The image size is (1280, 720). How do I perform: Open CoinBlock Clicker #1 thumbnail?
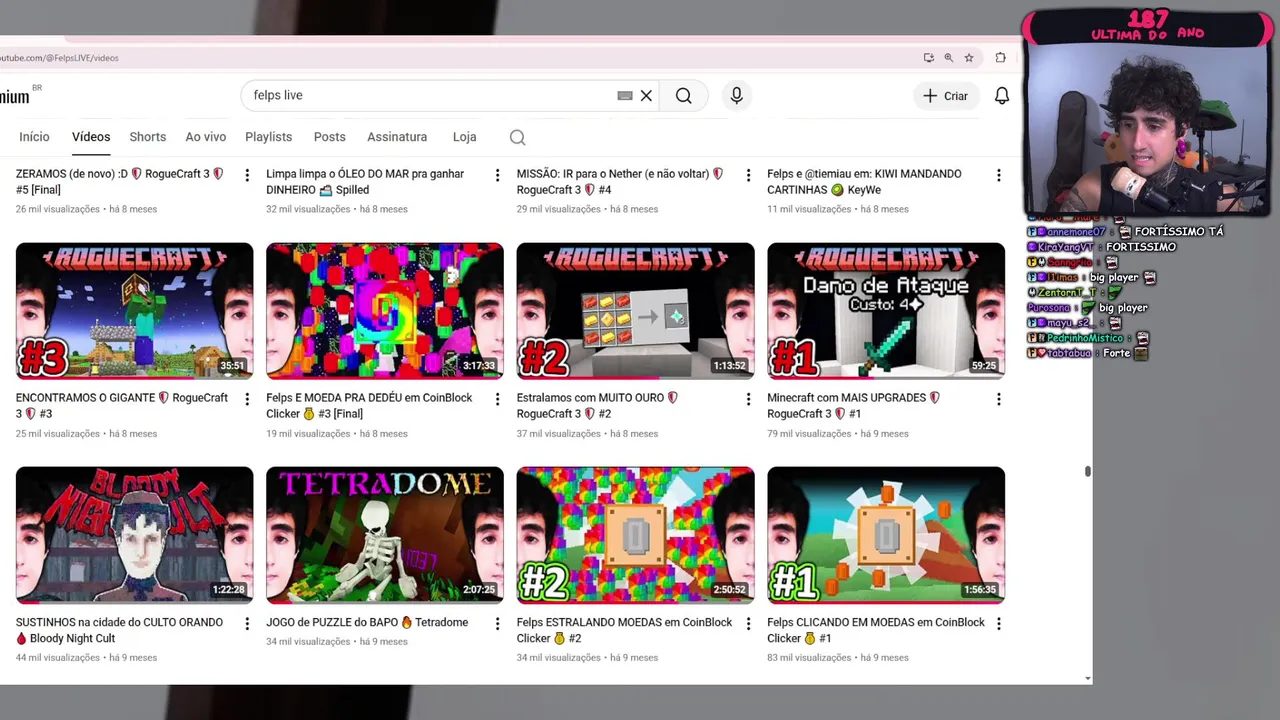point(886,535)
